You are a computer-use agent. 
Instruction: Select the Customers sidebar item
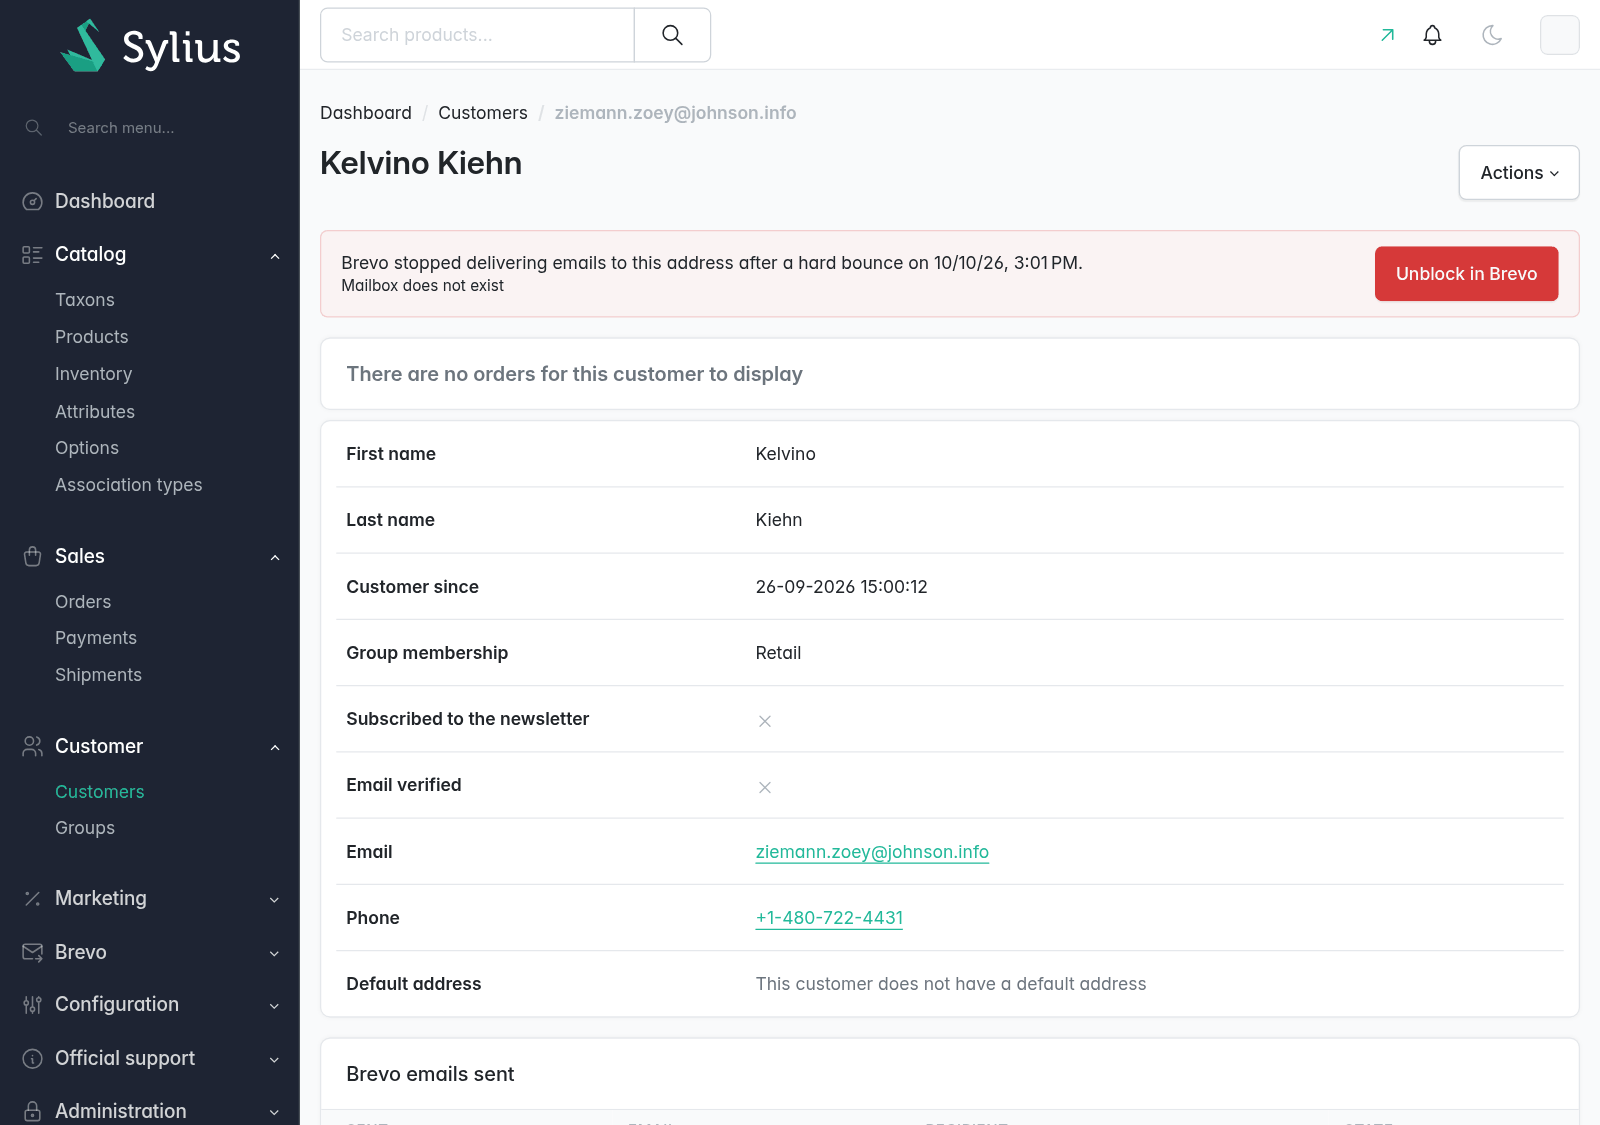(100, 792)
